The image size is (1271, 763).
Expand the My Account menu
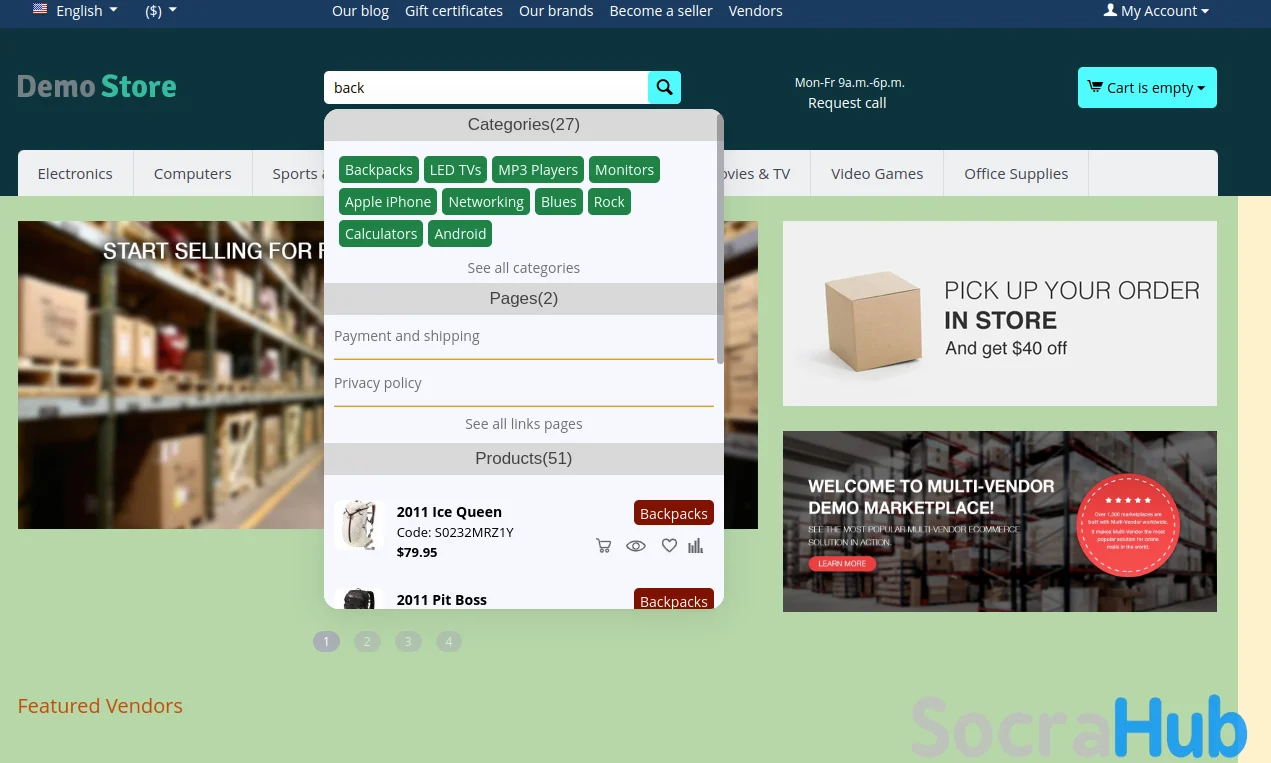(1156, 11)
